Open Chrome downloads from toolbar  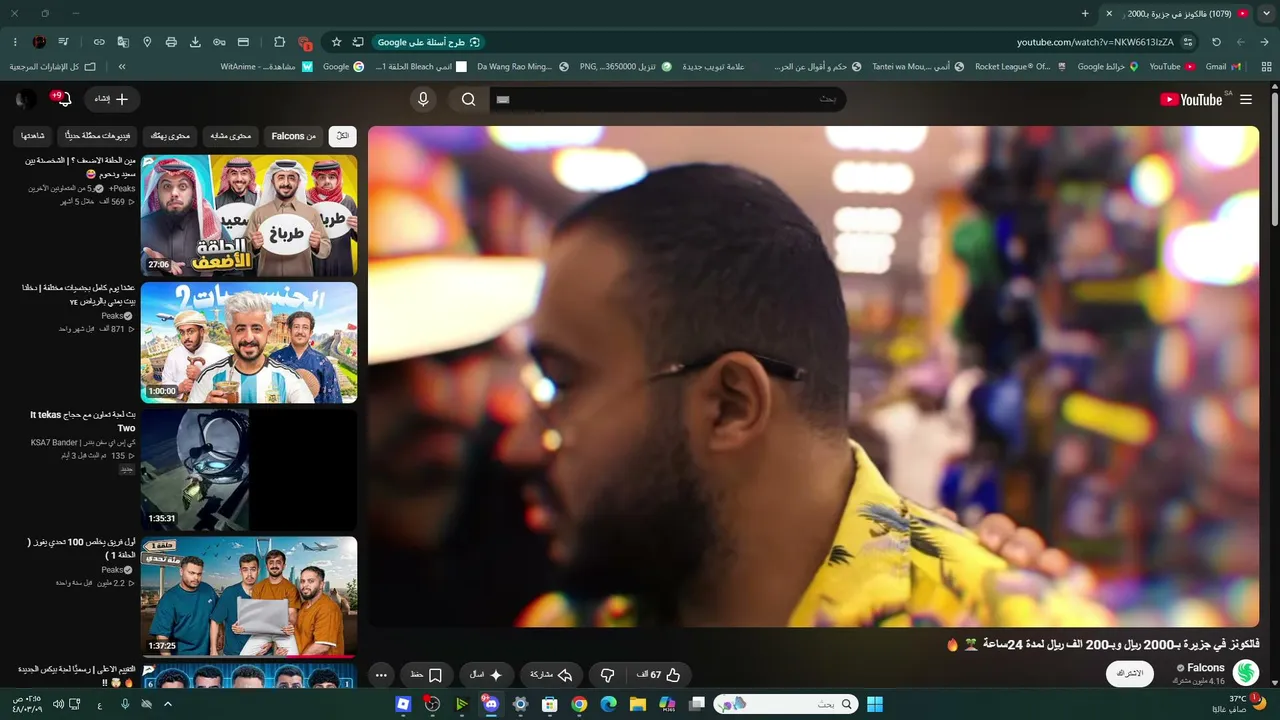point(195,42)
